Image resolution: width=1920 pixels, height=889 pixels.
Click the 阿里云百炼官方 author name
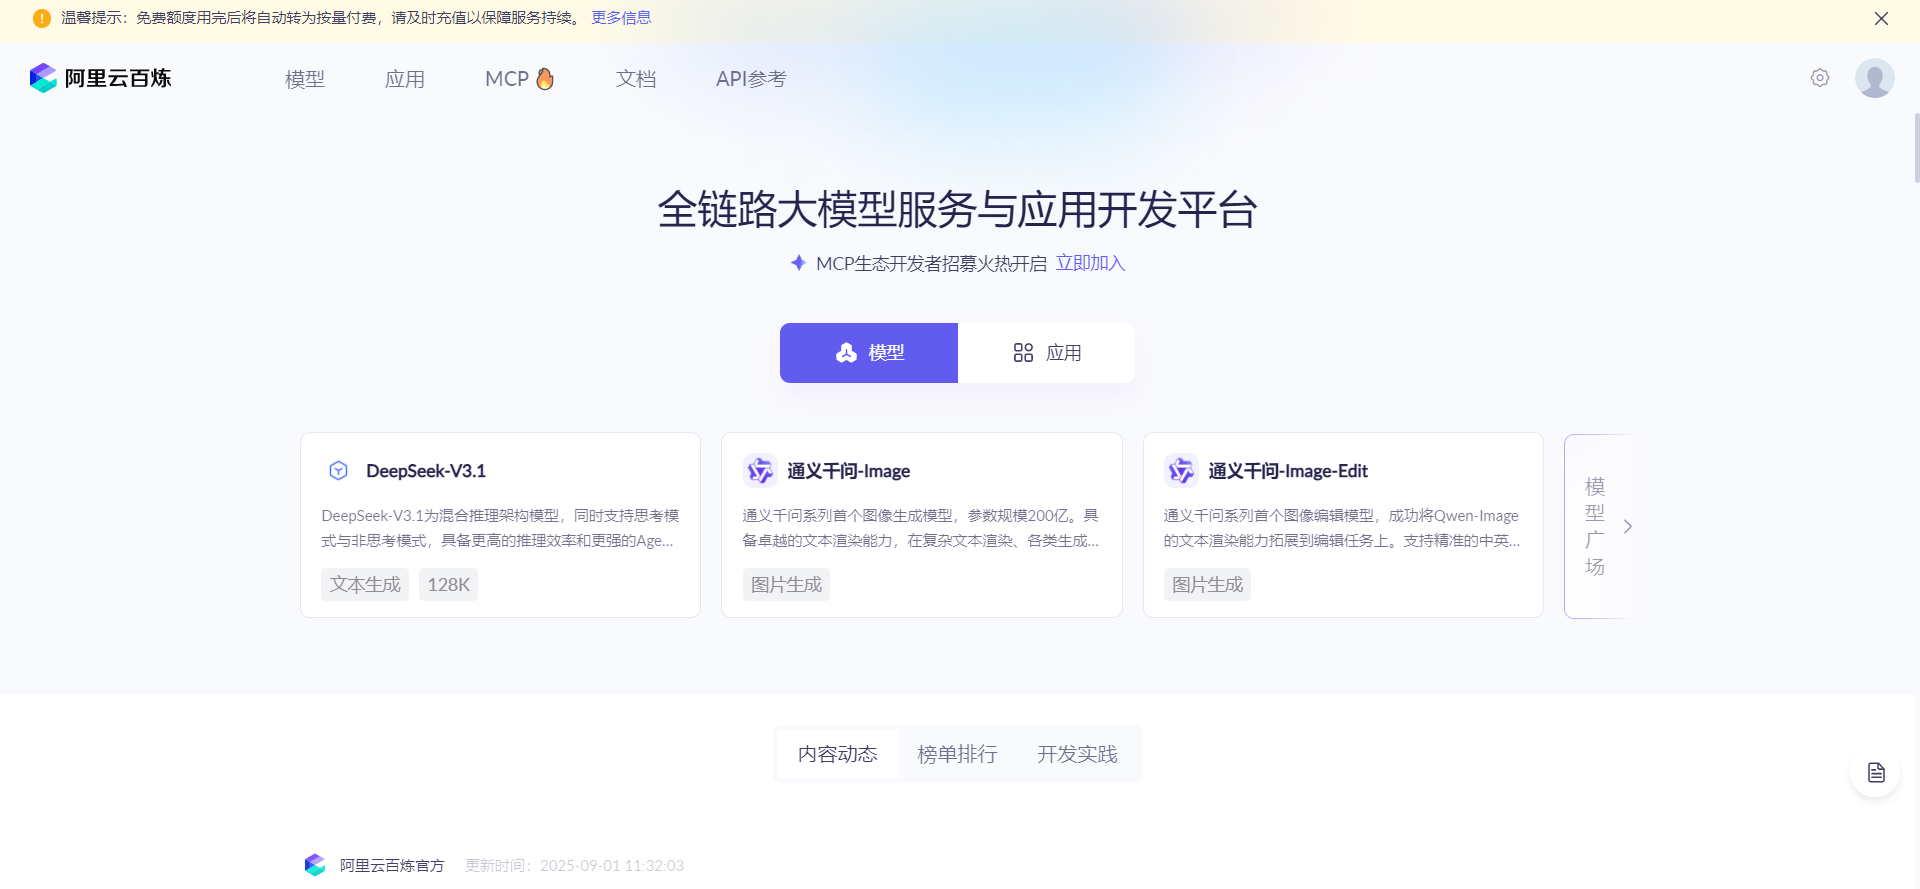pyautogui.click(x=392, y=865)
